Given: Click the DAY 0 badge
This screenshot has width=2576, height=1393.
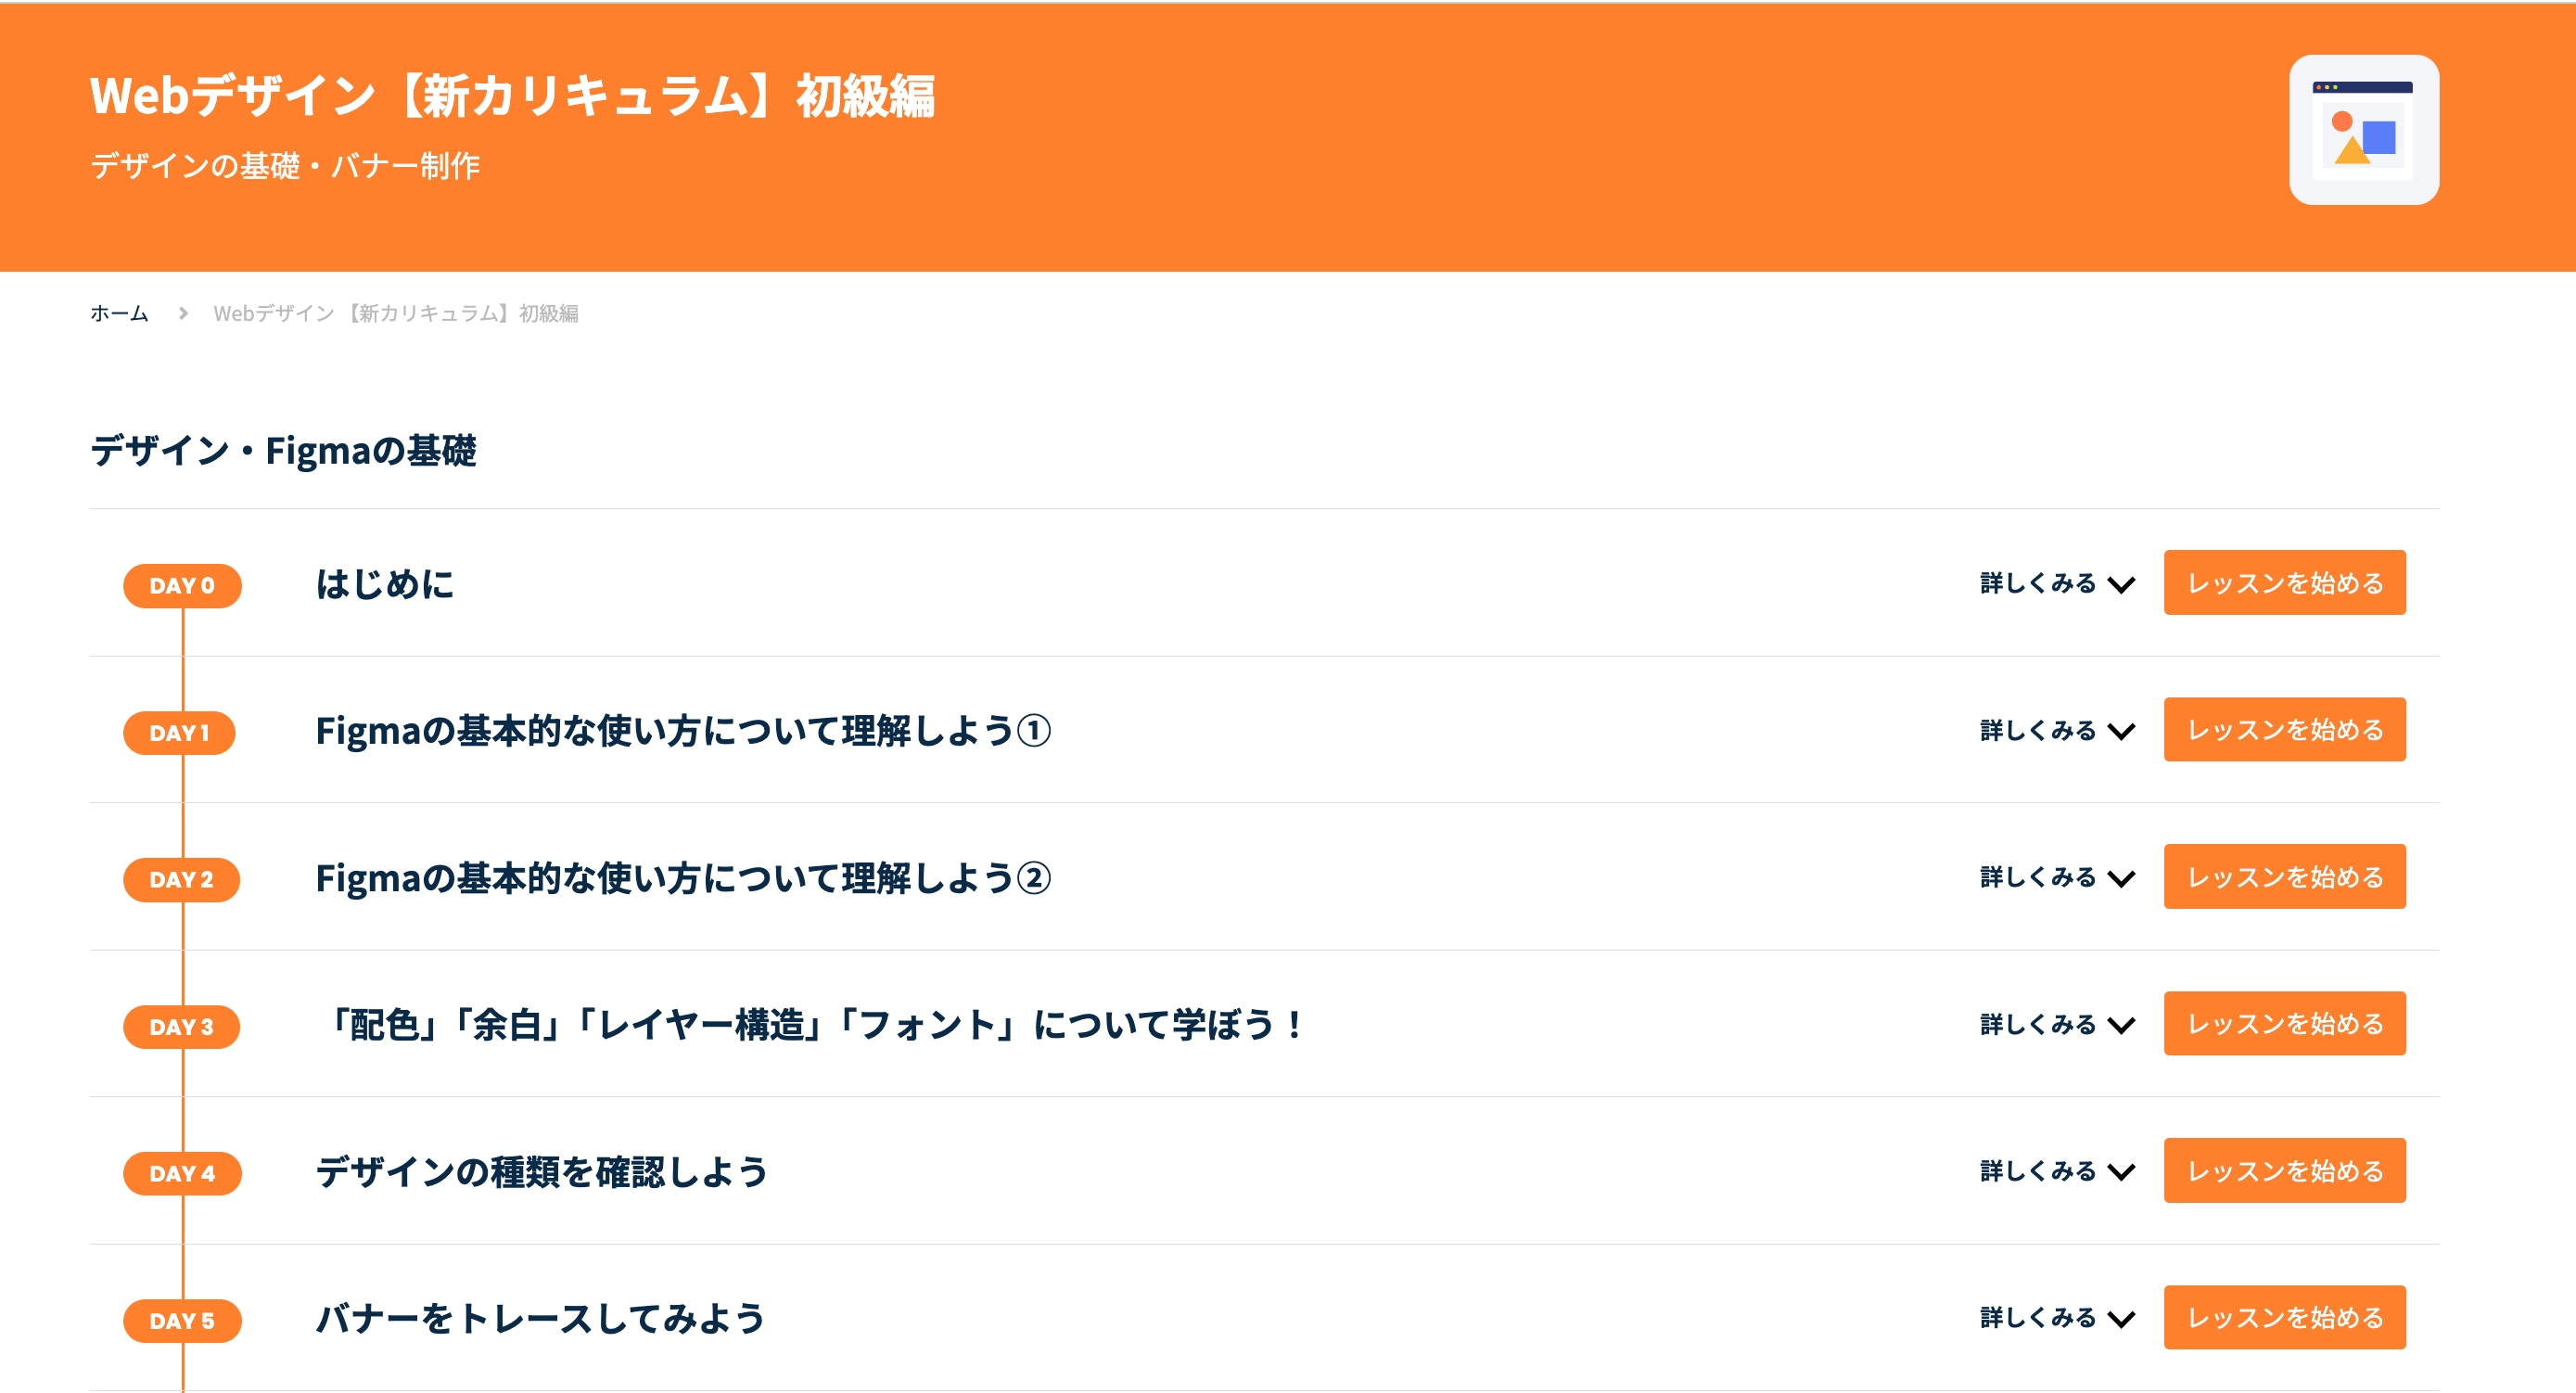Looking at the screenshot, I should coord(182,586).
